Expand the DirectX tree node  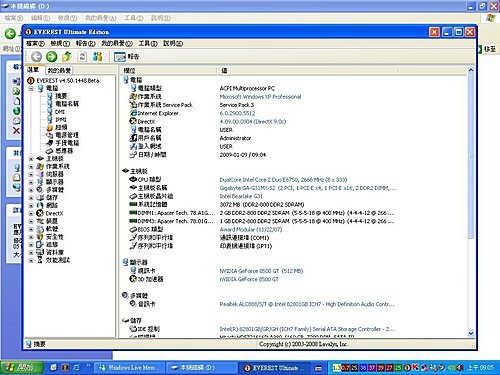click(31, 213)
